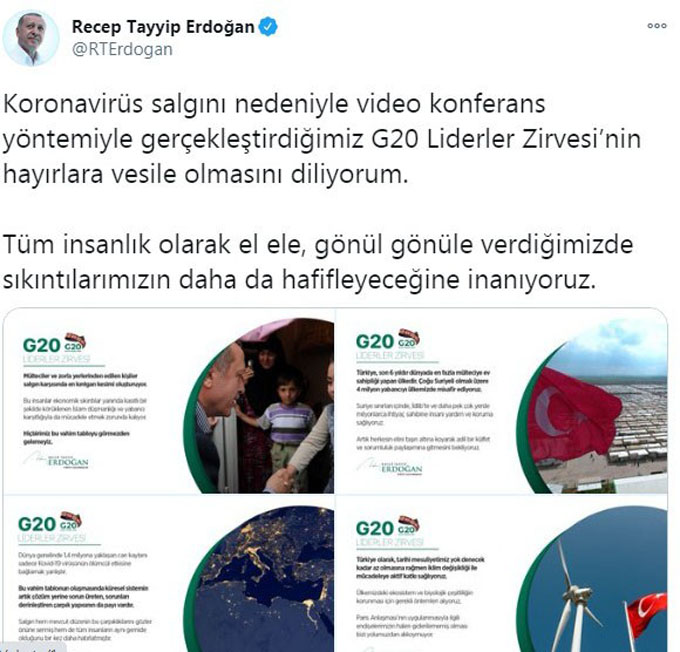This screenshot has width=680, height=652.
Task: Click Erdoğan signature in the child photo card
Action: pyautogui.click(x=56, y=461)
